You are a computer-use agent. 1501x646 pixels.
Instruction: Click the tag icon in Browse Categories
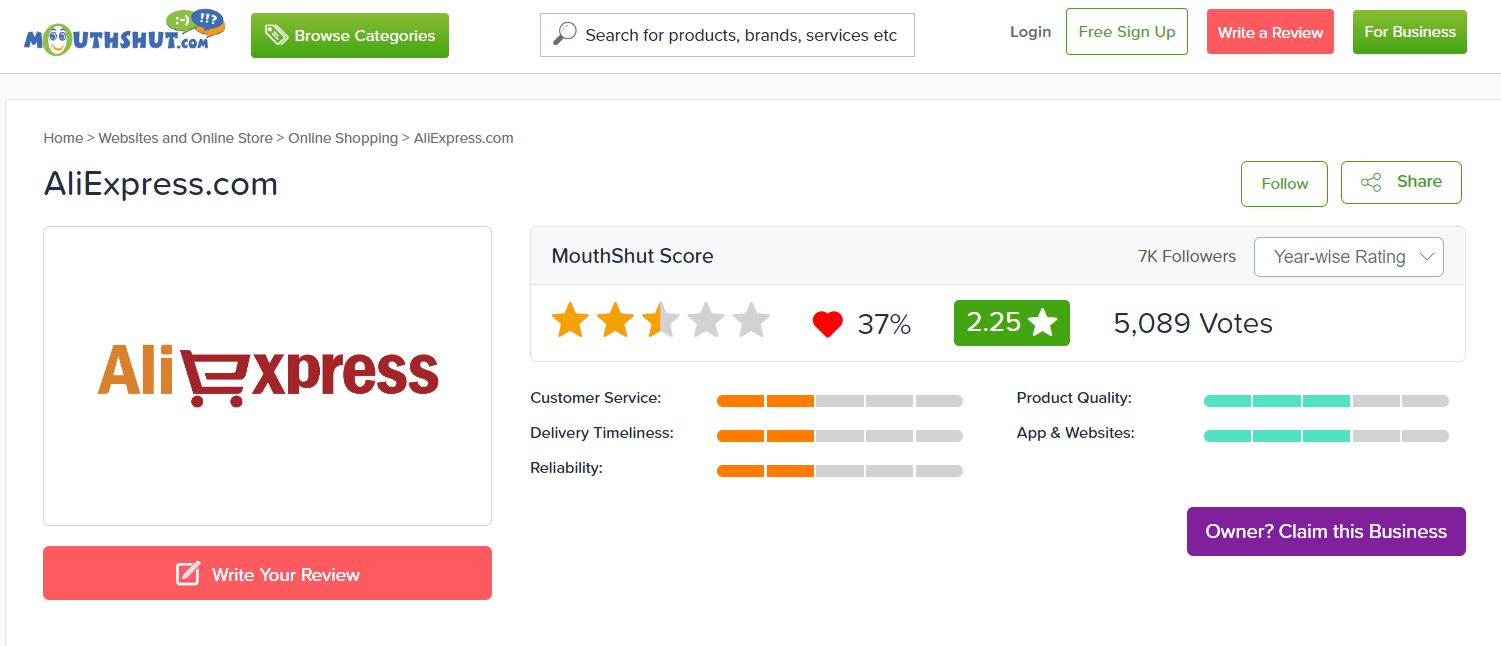(x=276, y=35)
